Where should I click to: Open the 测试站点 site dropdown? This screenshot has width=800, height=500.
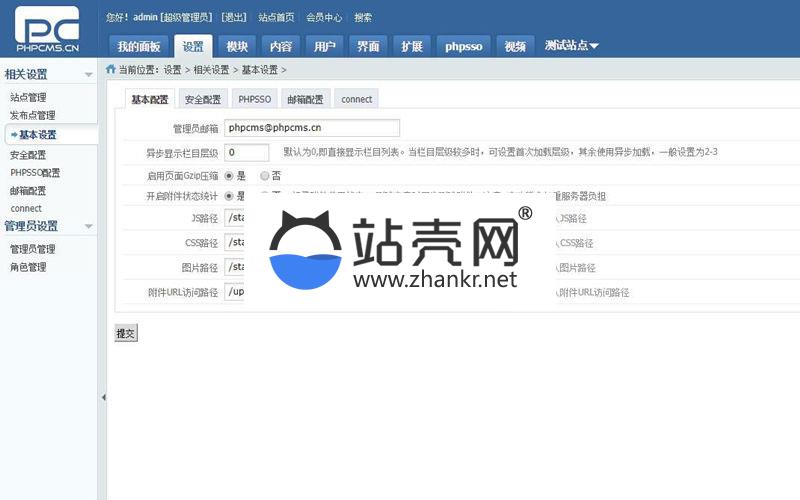pos(572,46)
